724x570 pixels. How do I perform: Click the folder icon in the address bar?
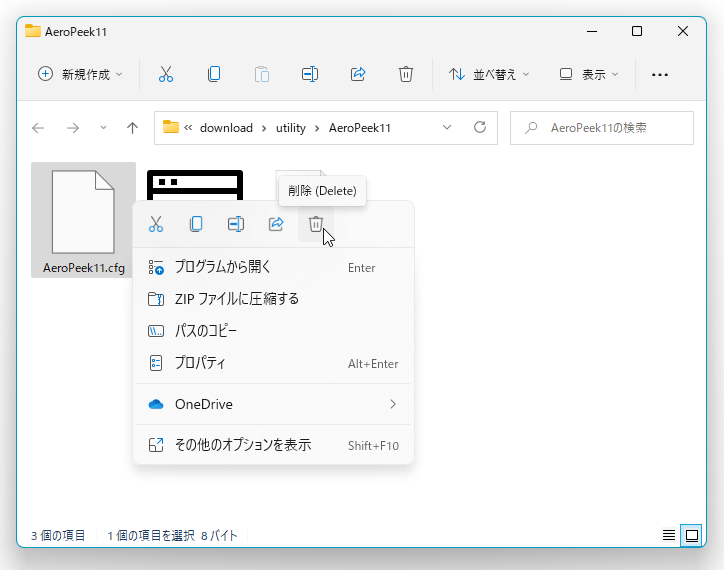coord(171,127)
